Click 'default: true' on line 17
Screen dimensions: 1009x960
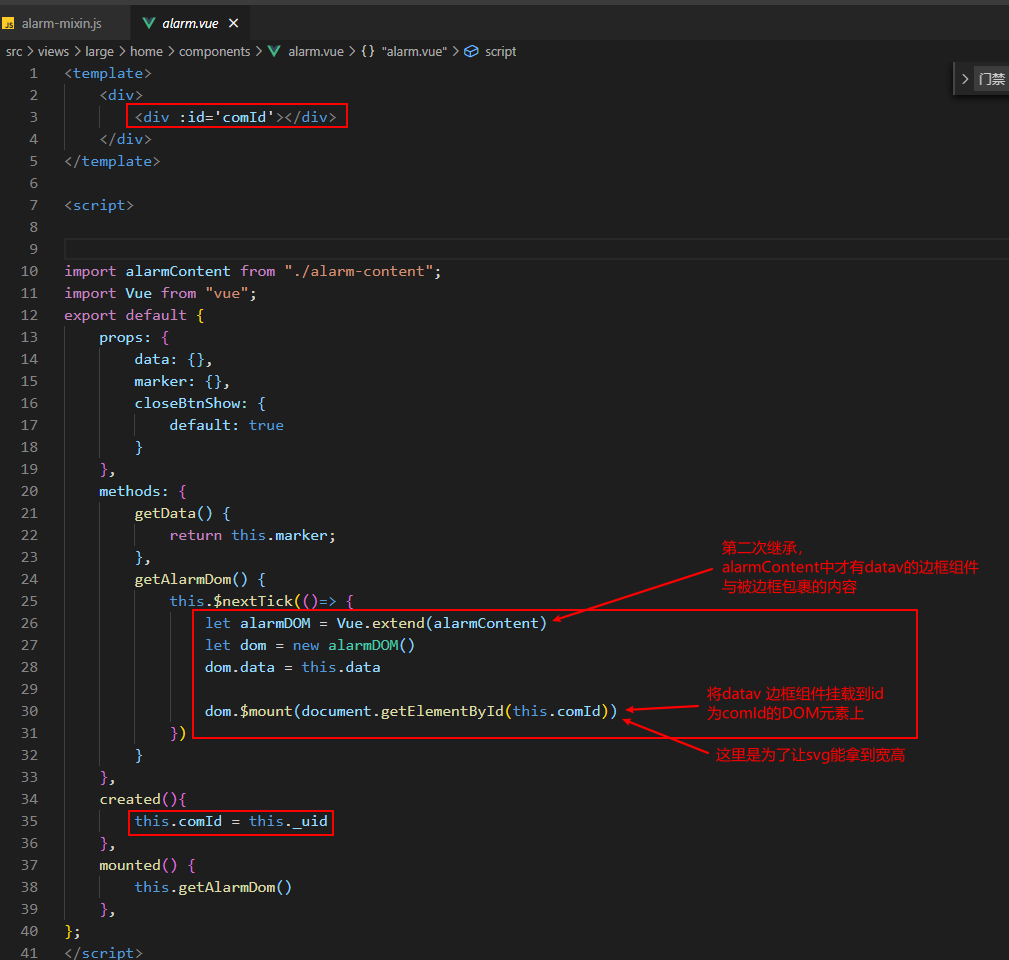[226, 425]
